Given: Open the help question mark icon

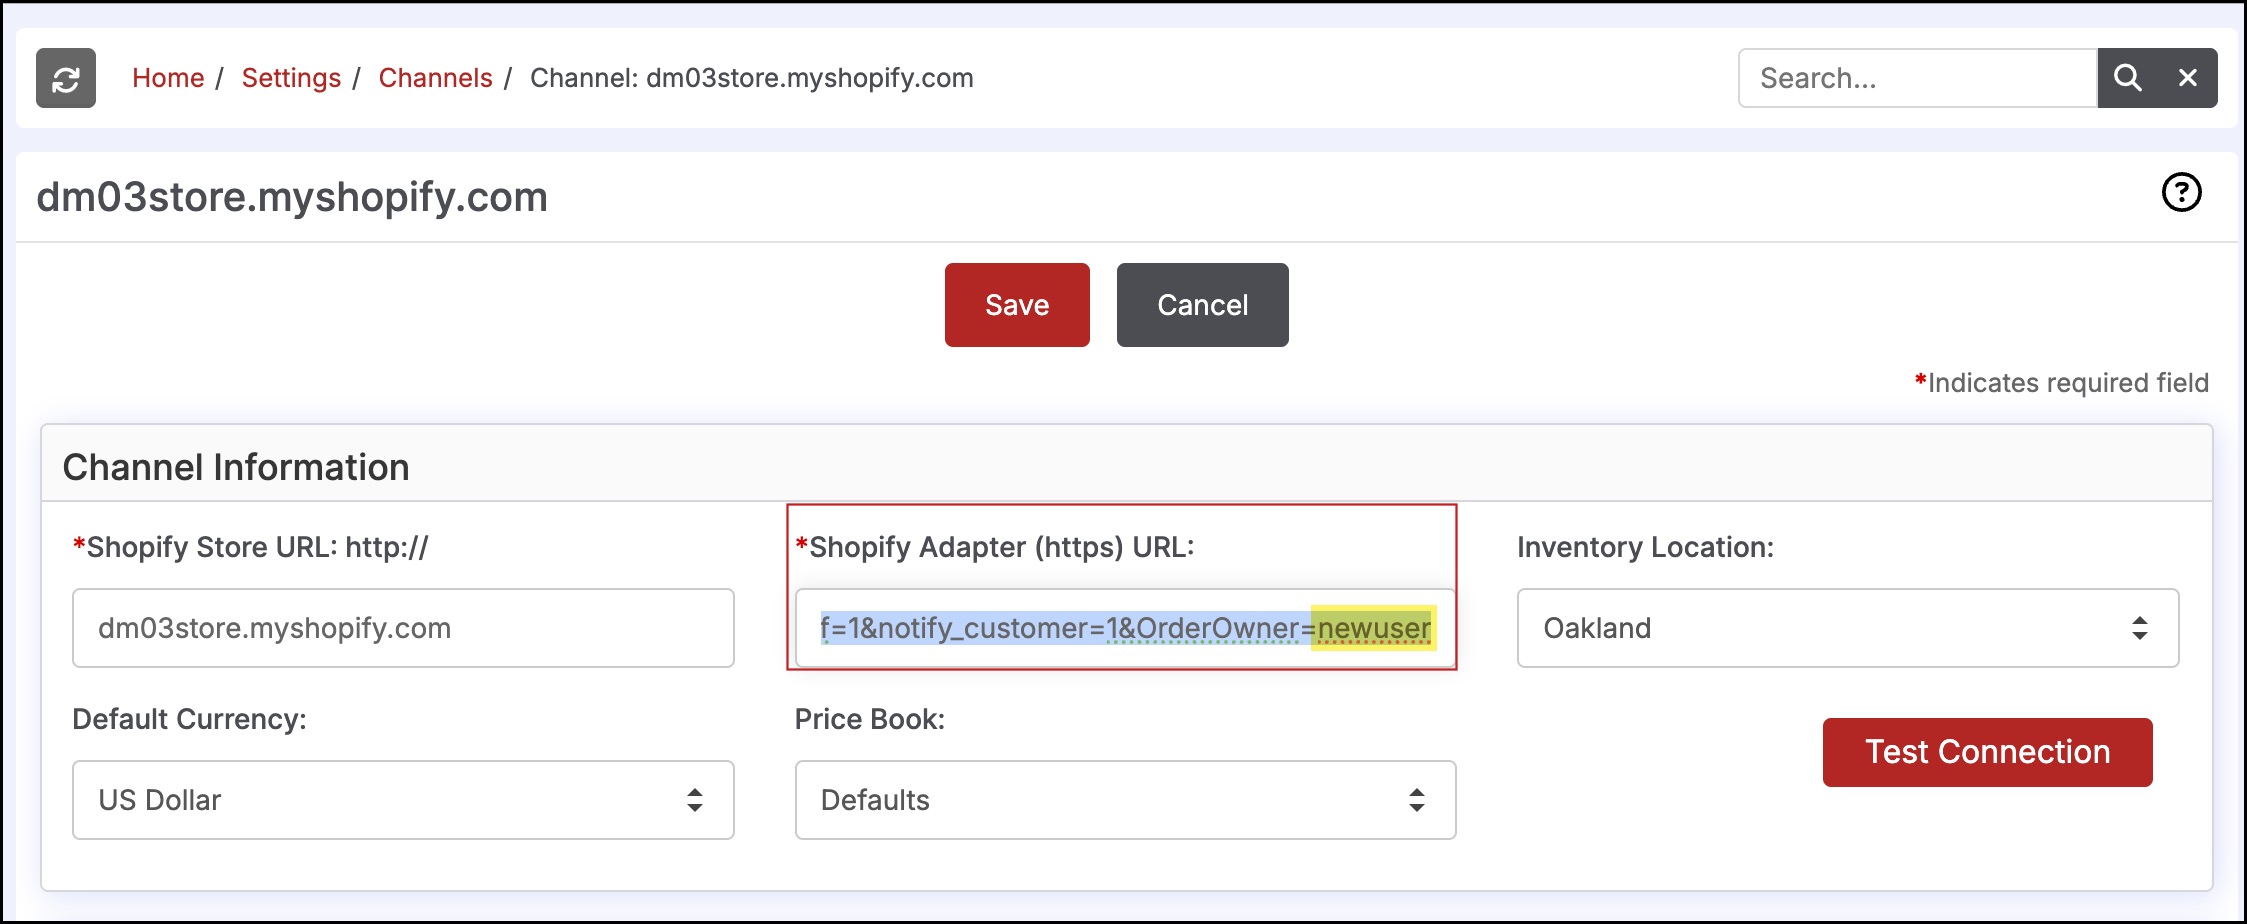Looking at the screenshot, I should (2181, 192).
